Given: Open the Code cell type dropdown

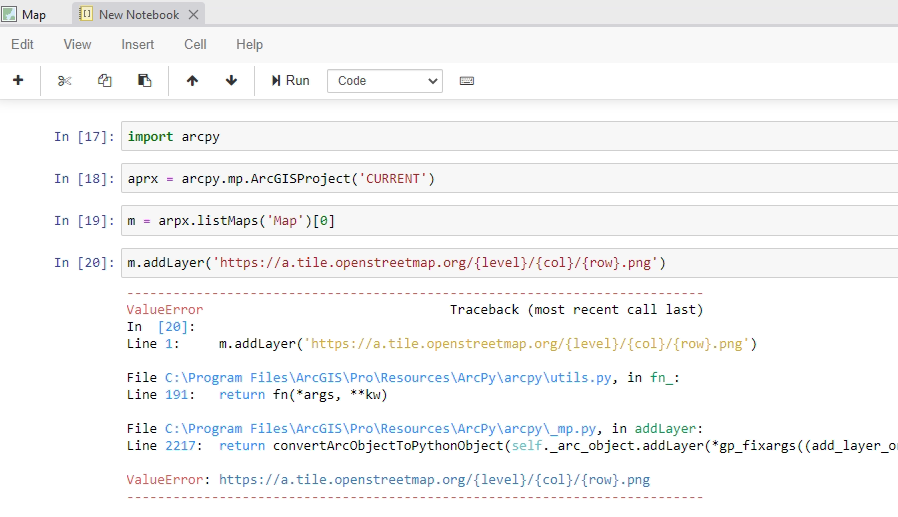Looking at the screenshot, I should coord(384,81).
